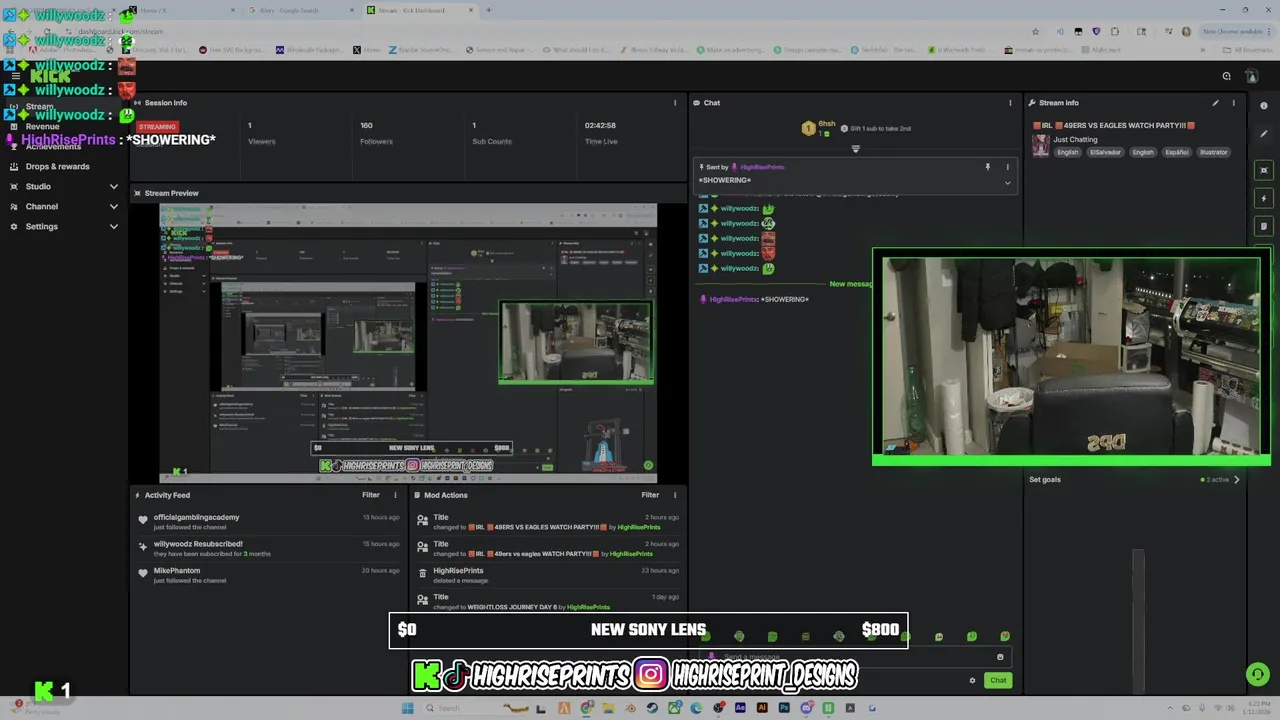The height and width of the screenshot is (720, 1280).
Task: Jump to New messages in chat
Action: tap(851, 284)
